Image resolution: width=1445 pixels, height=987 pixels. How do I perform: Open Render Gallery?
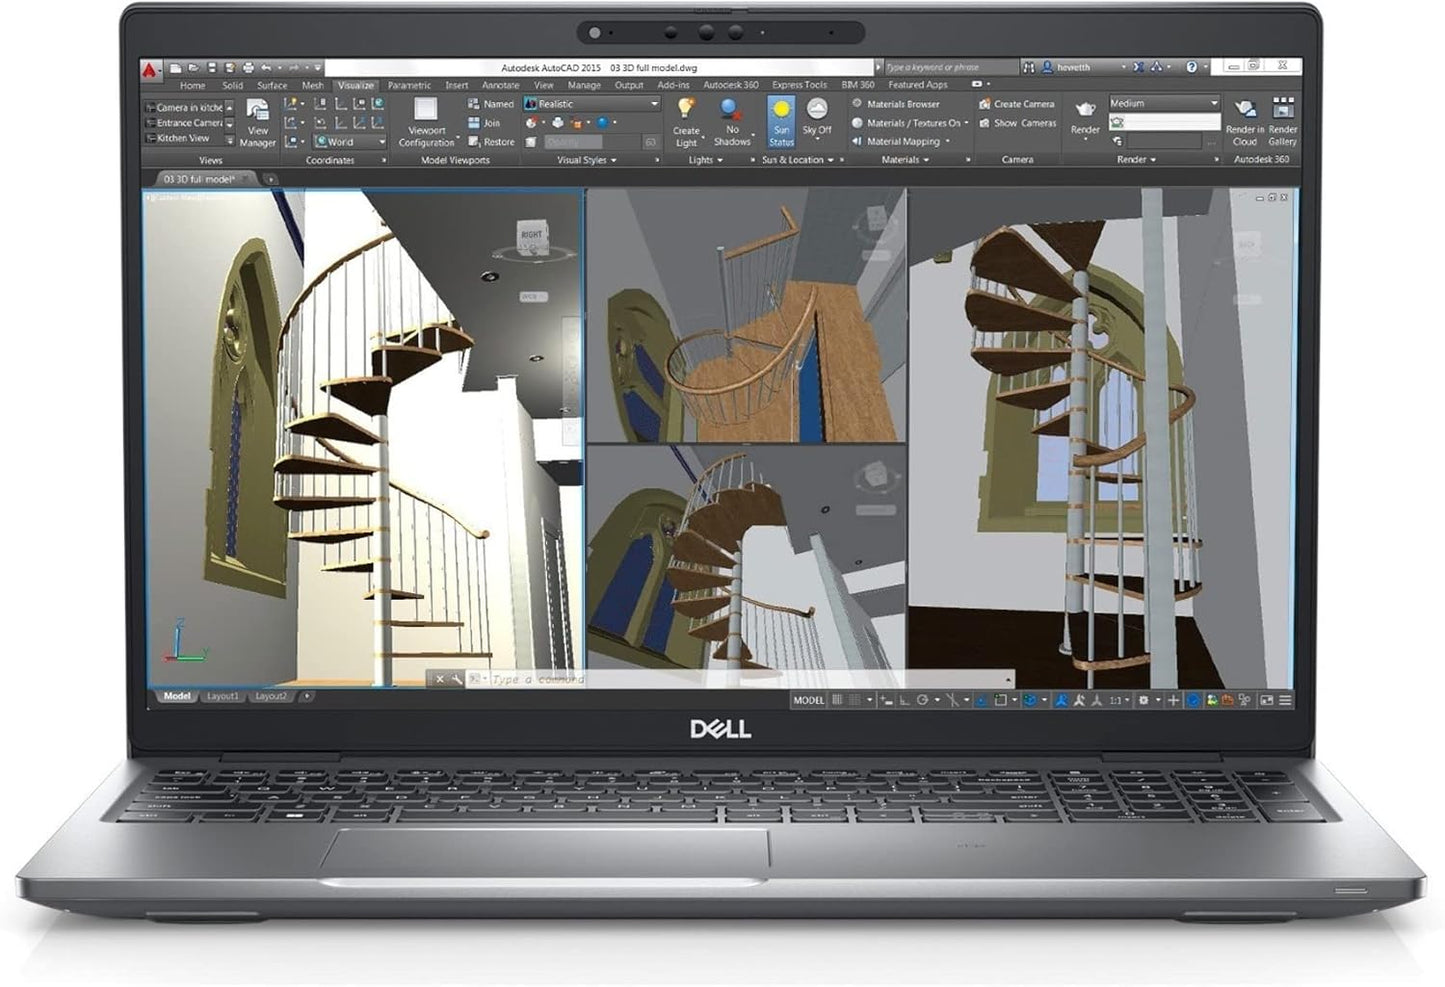coord(1282,114)
